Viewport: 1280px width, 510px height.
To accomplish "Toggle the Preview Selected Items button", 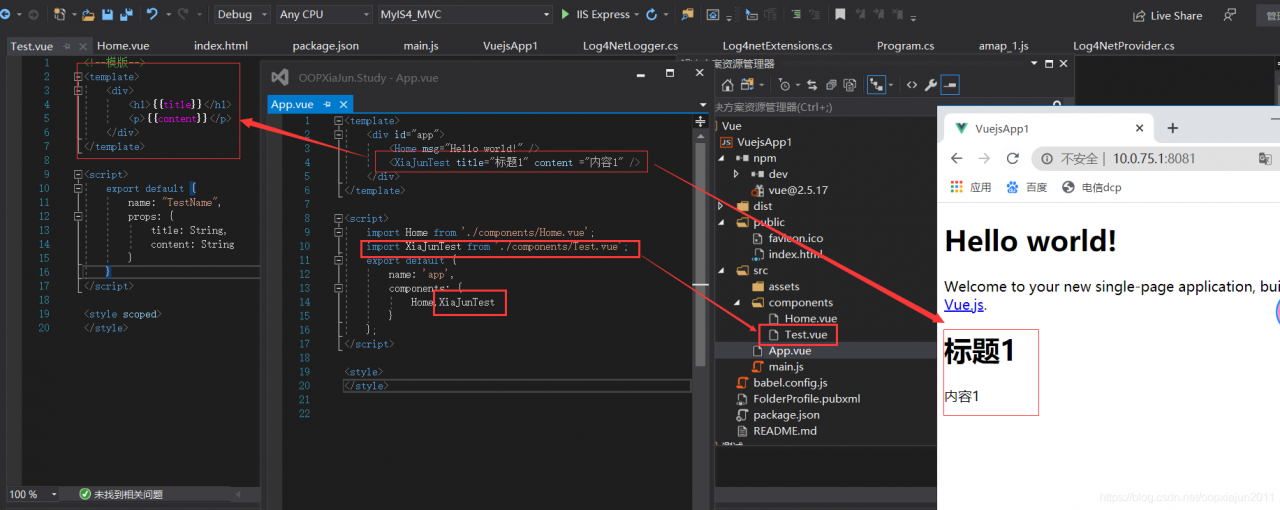I will [950, 85].
